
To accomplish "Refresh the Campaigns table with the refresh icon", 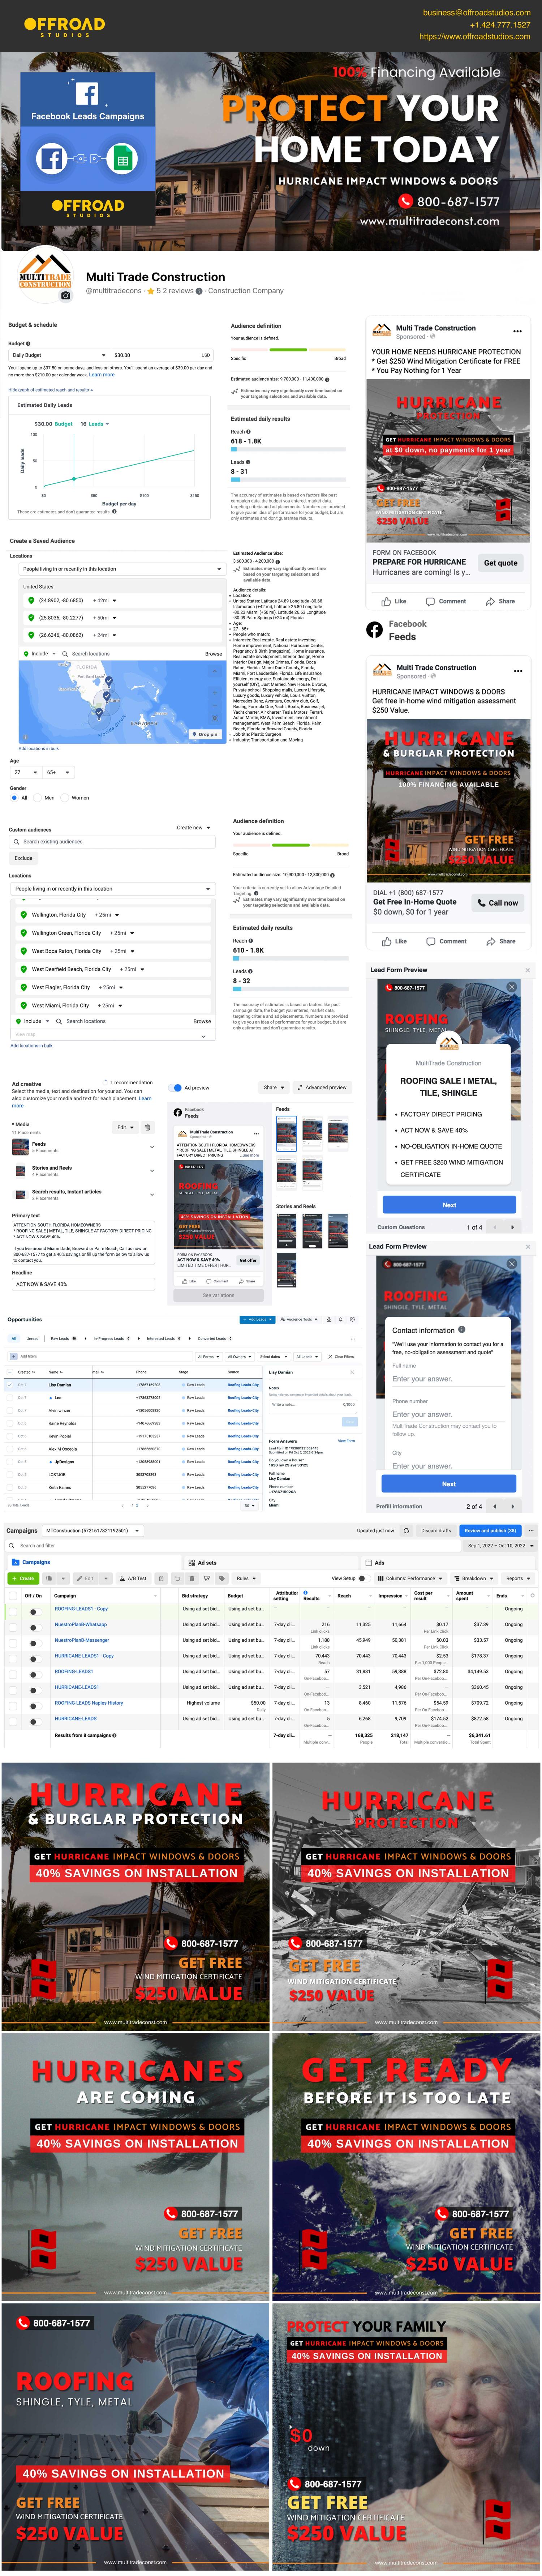I will point(406,1530).
